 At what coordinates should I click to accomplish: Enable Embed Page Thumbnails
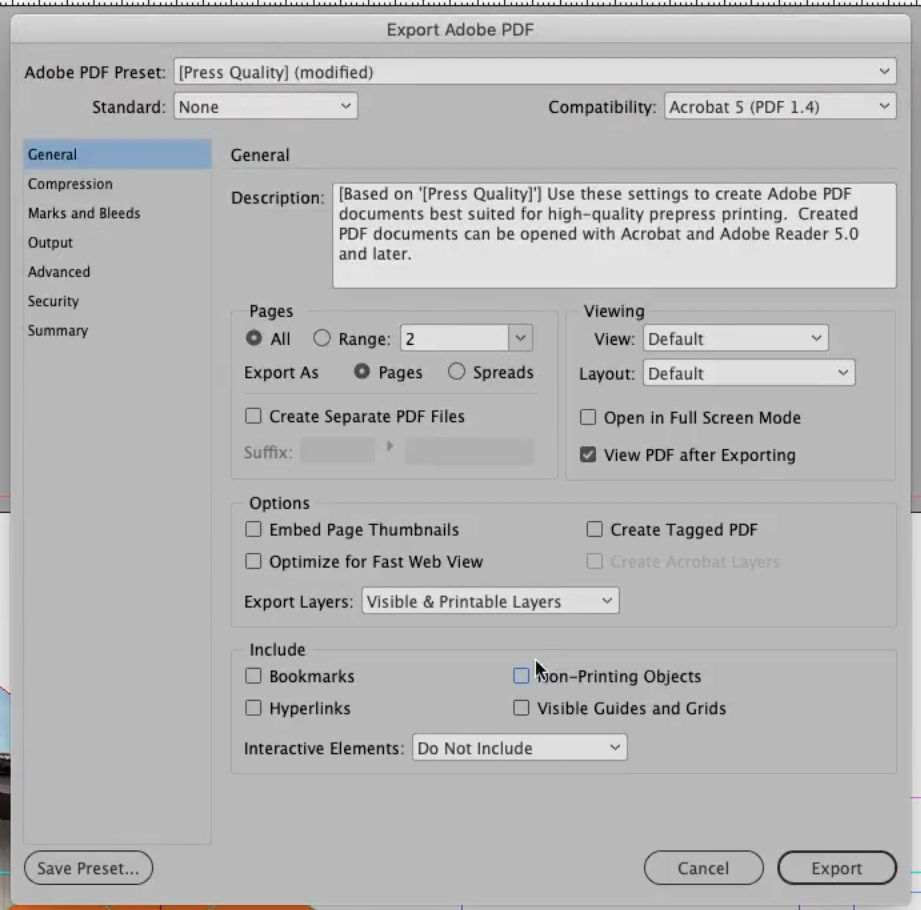coord(253,529)
